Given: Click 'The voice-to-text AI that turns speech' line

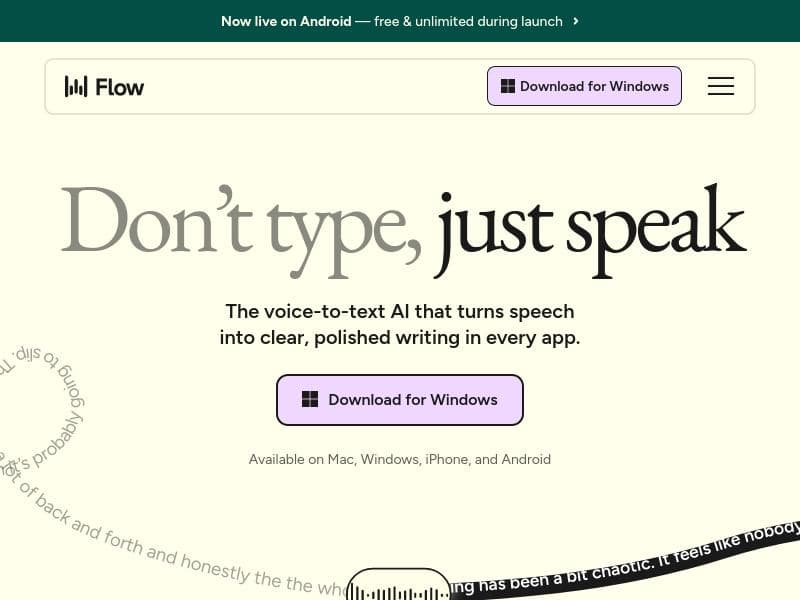Looking at the screenshot, I should click(x=400, y=311).
